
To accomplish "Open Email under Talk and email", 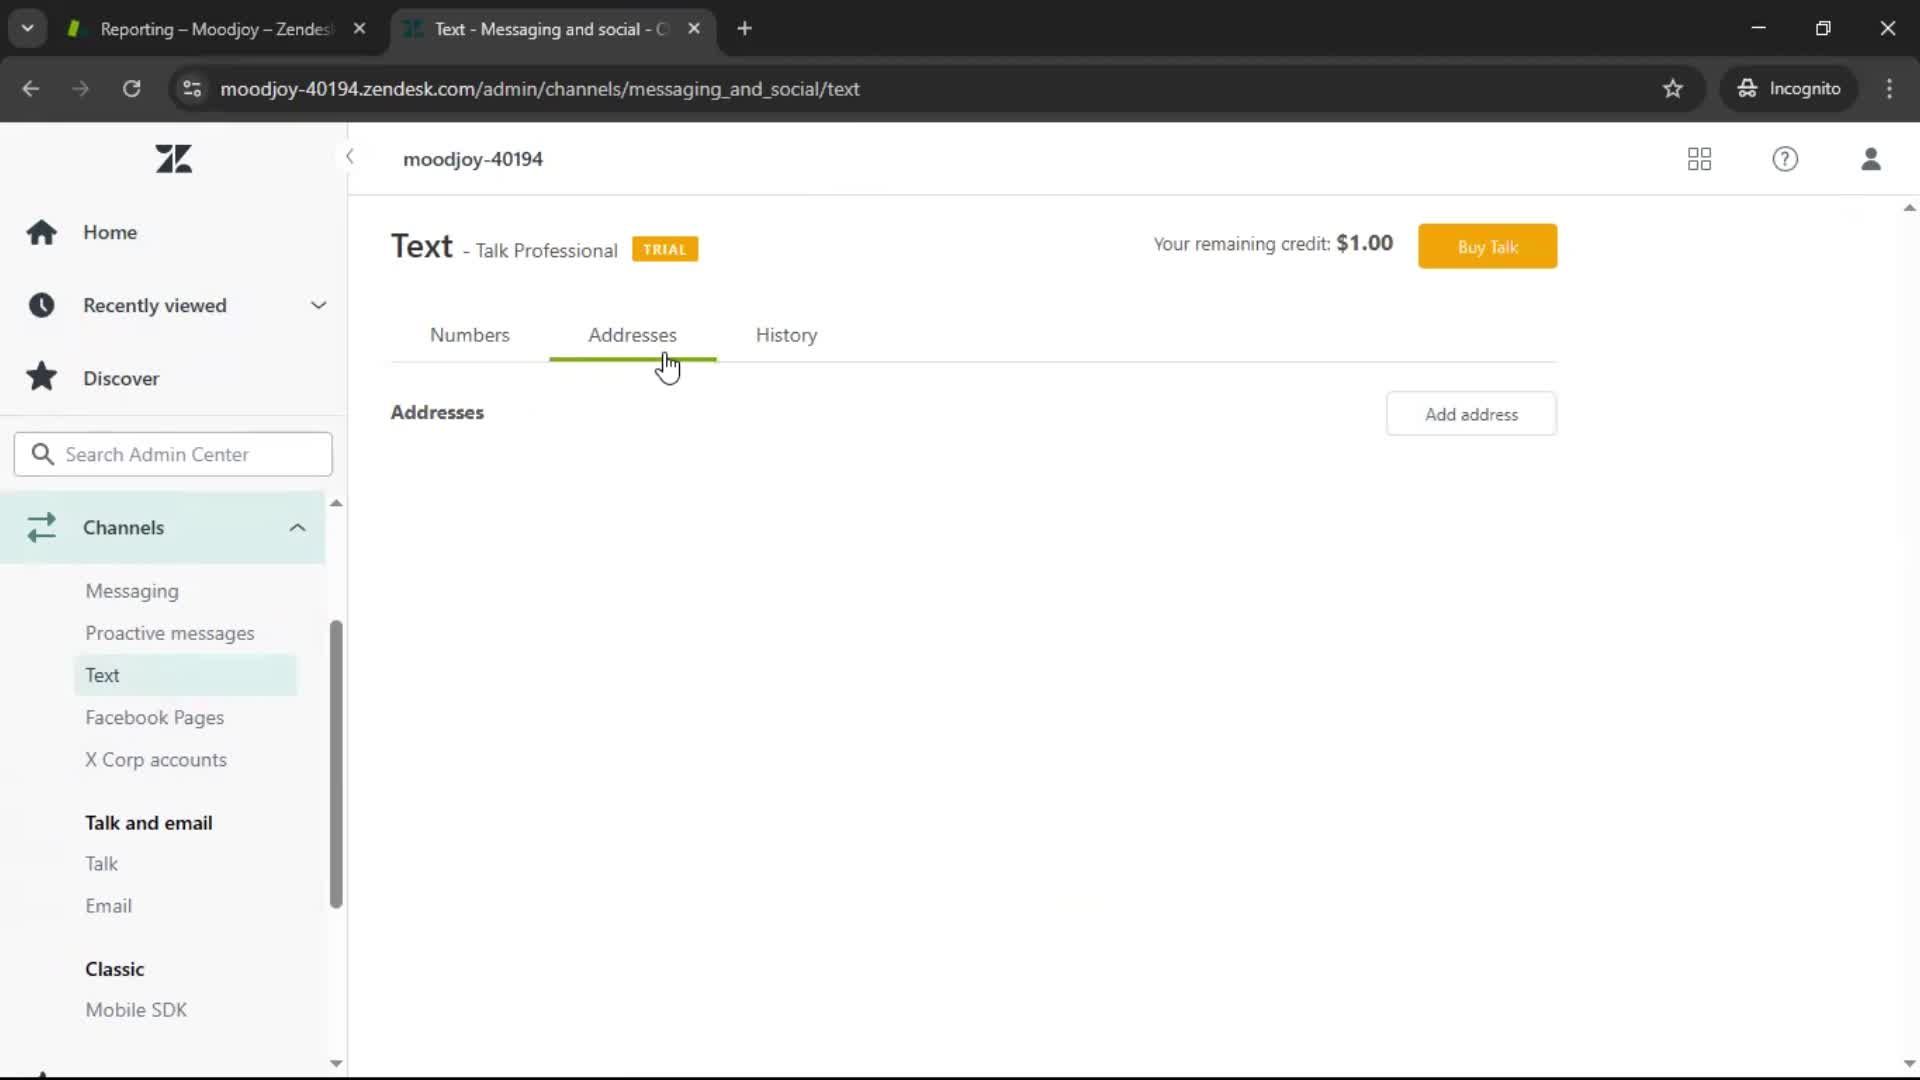I will (x=108, y=906).
